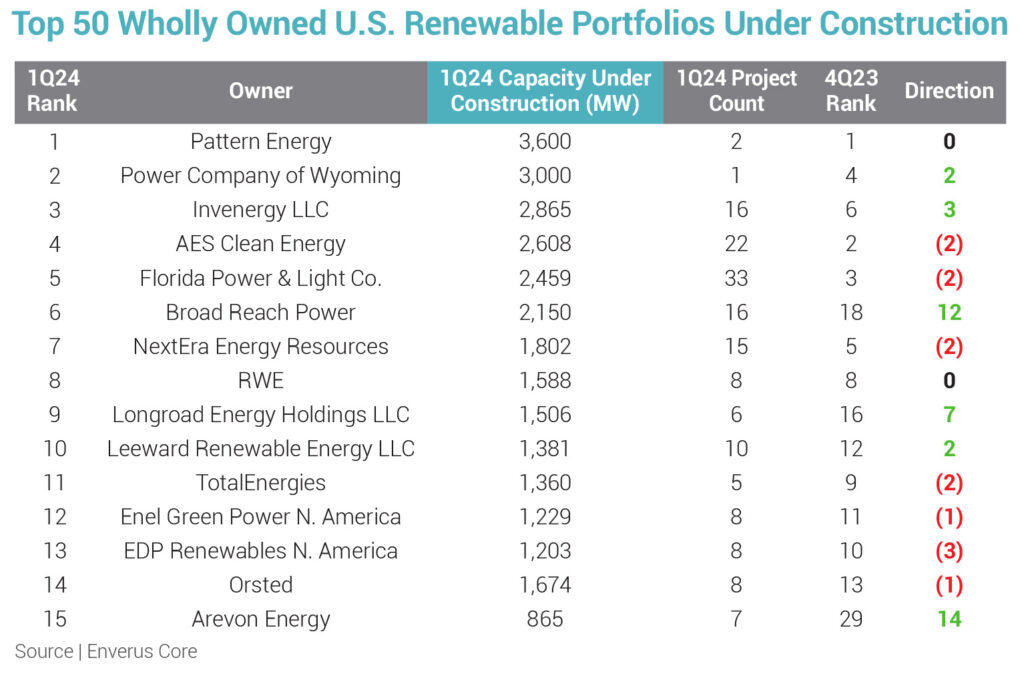Click the NextEra Energy Resources owner cell
The image size is (1024, 678).
click(261, 347)
